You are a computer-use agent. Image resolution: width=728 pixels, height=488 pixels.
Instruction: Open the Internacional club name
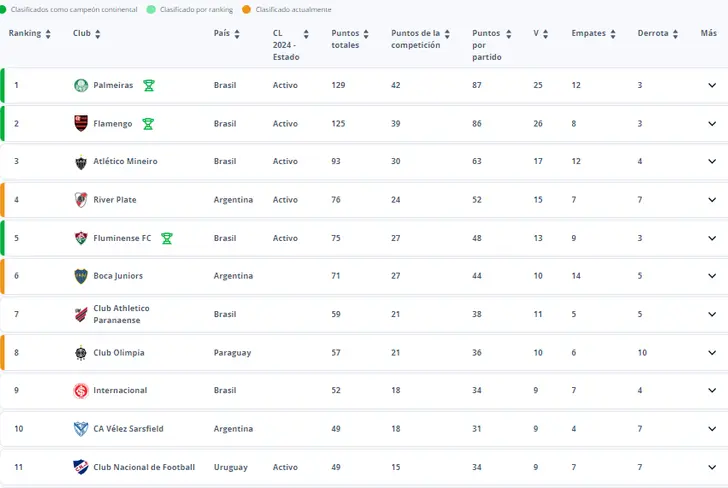point(120,390)
